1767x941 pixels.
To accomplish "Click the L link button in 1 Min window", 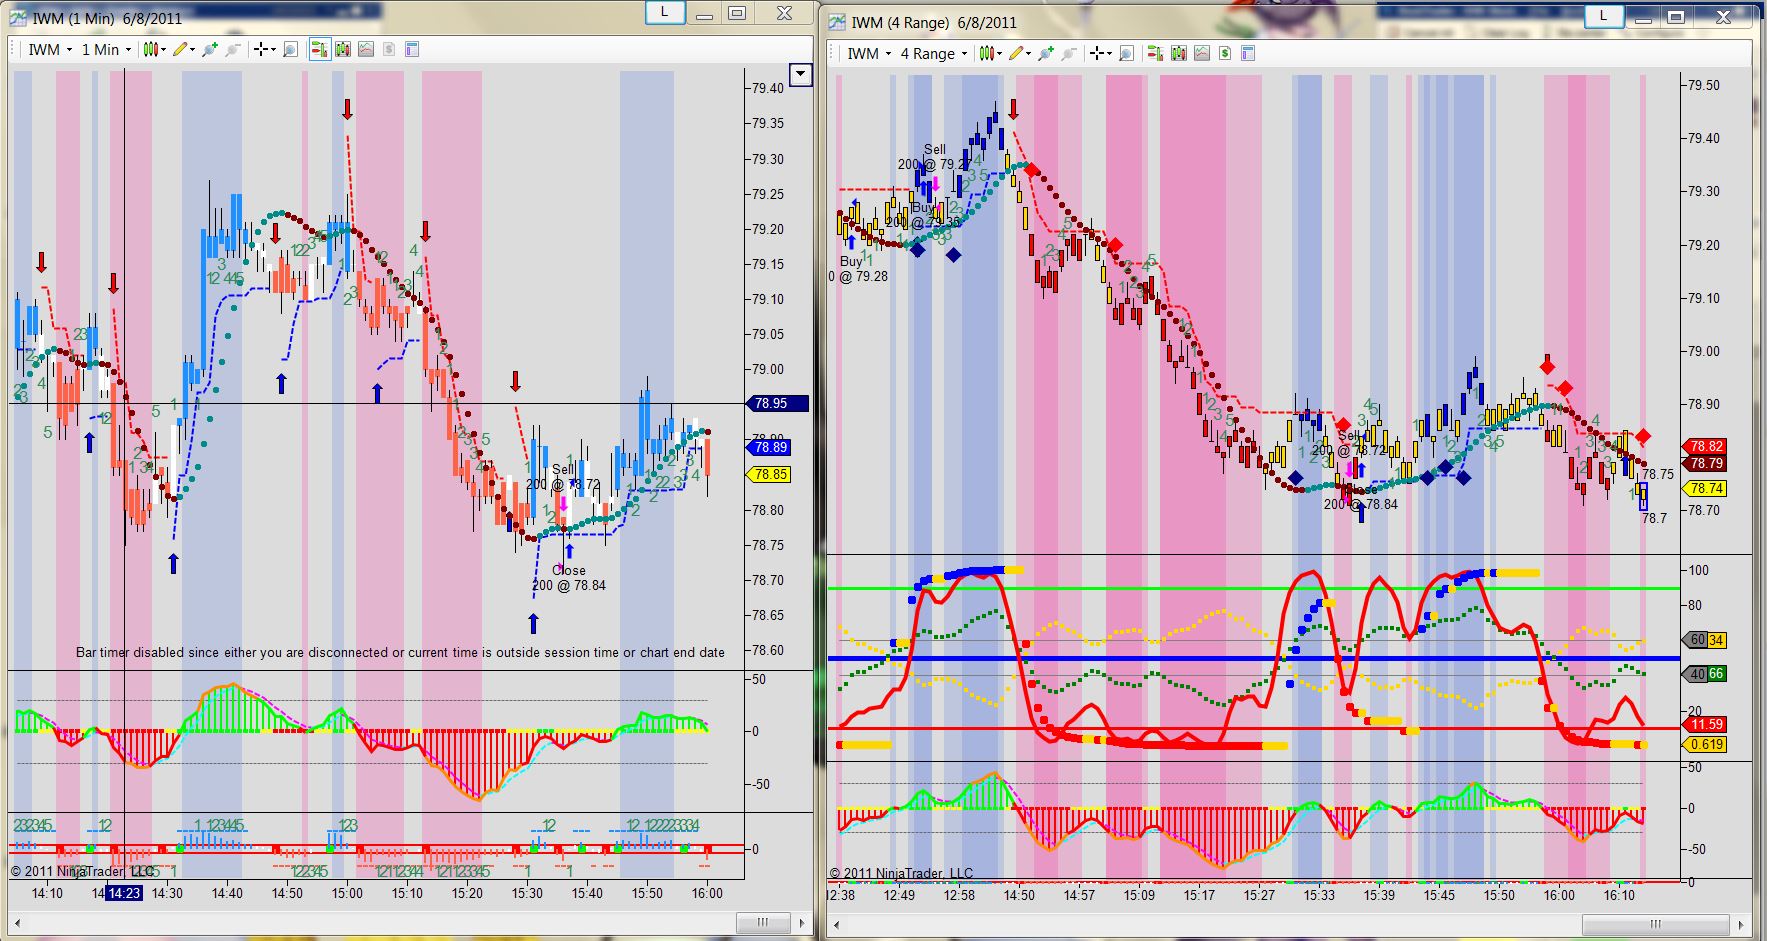I will click(x=664, y=13).
